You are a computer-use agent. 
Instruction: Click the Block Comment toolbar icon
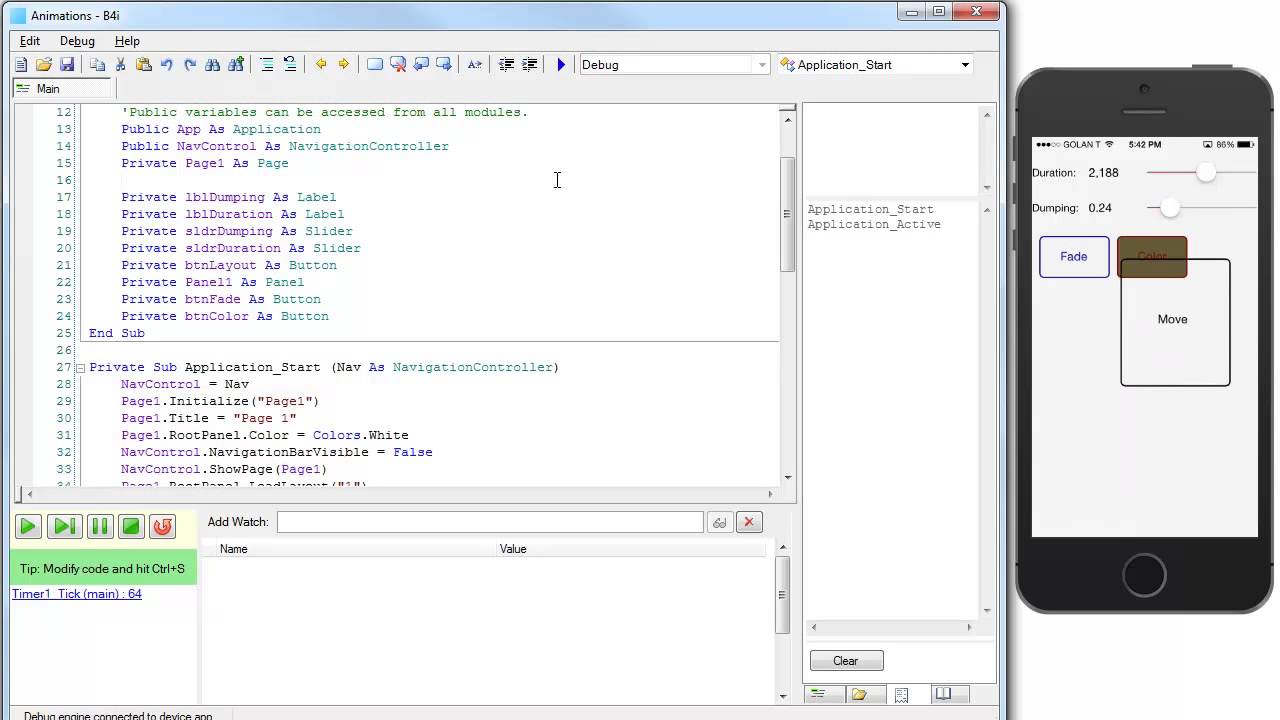(x=267, y=64)
